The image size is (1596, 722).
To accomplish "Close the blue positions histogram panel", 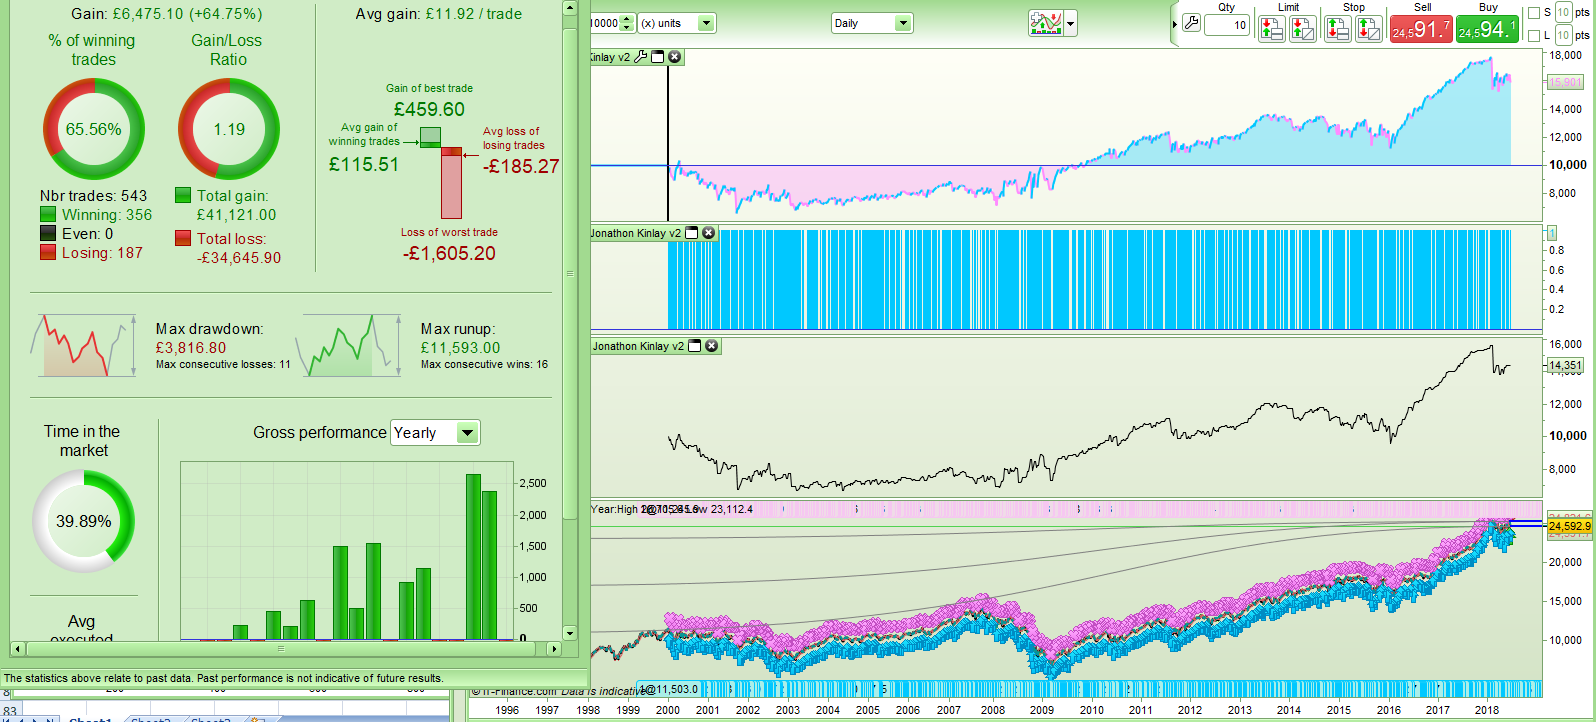I will click(x=709, y=233).
